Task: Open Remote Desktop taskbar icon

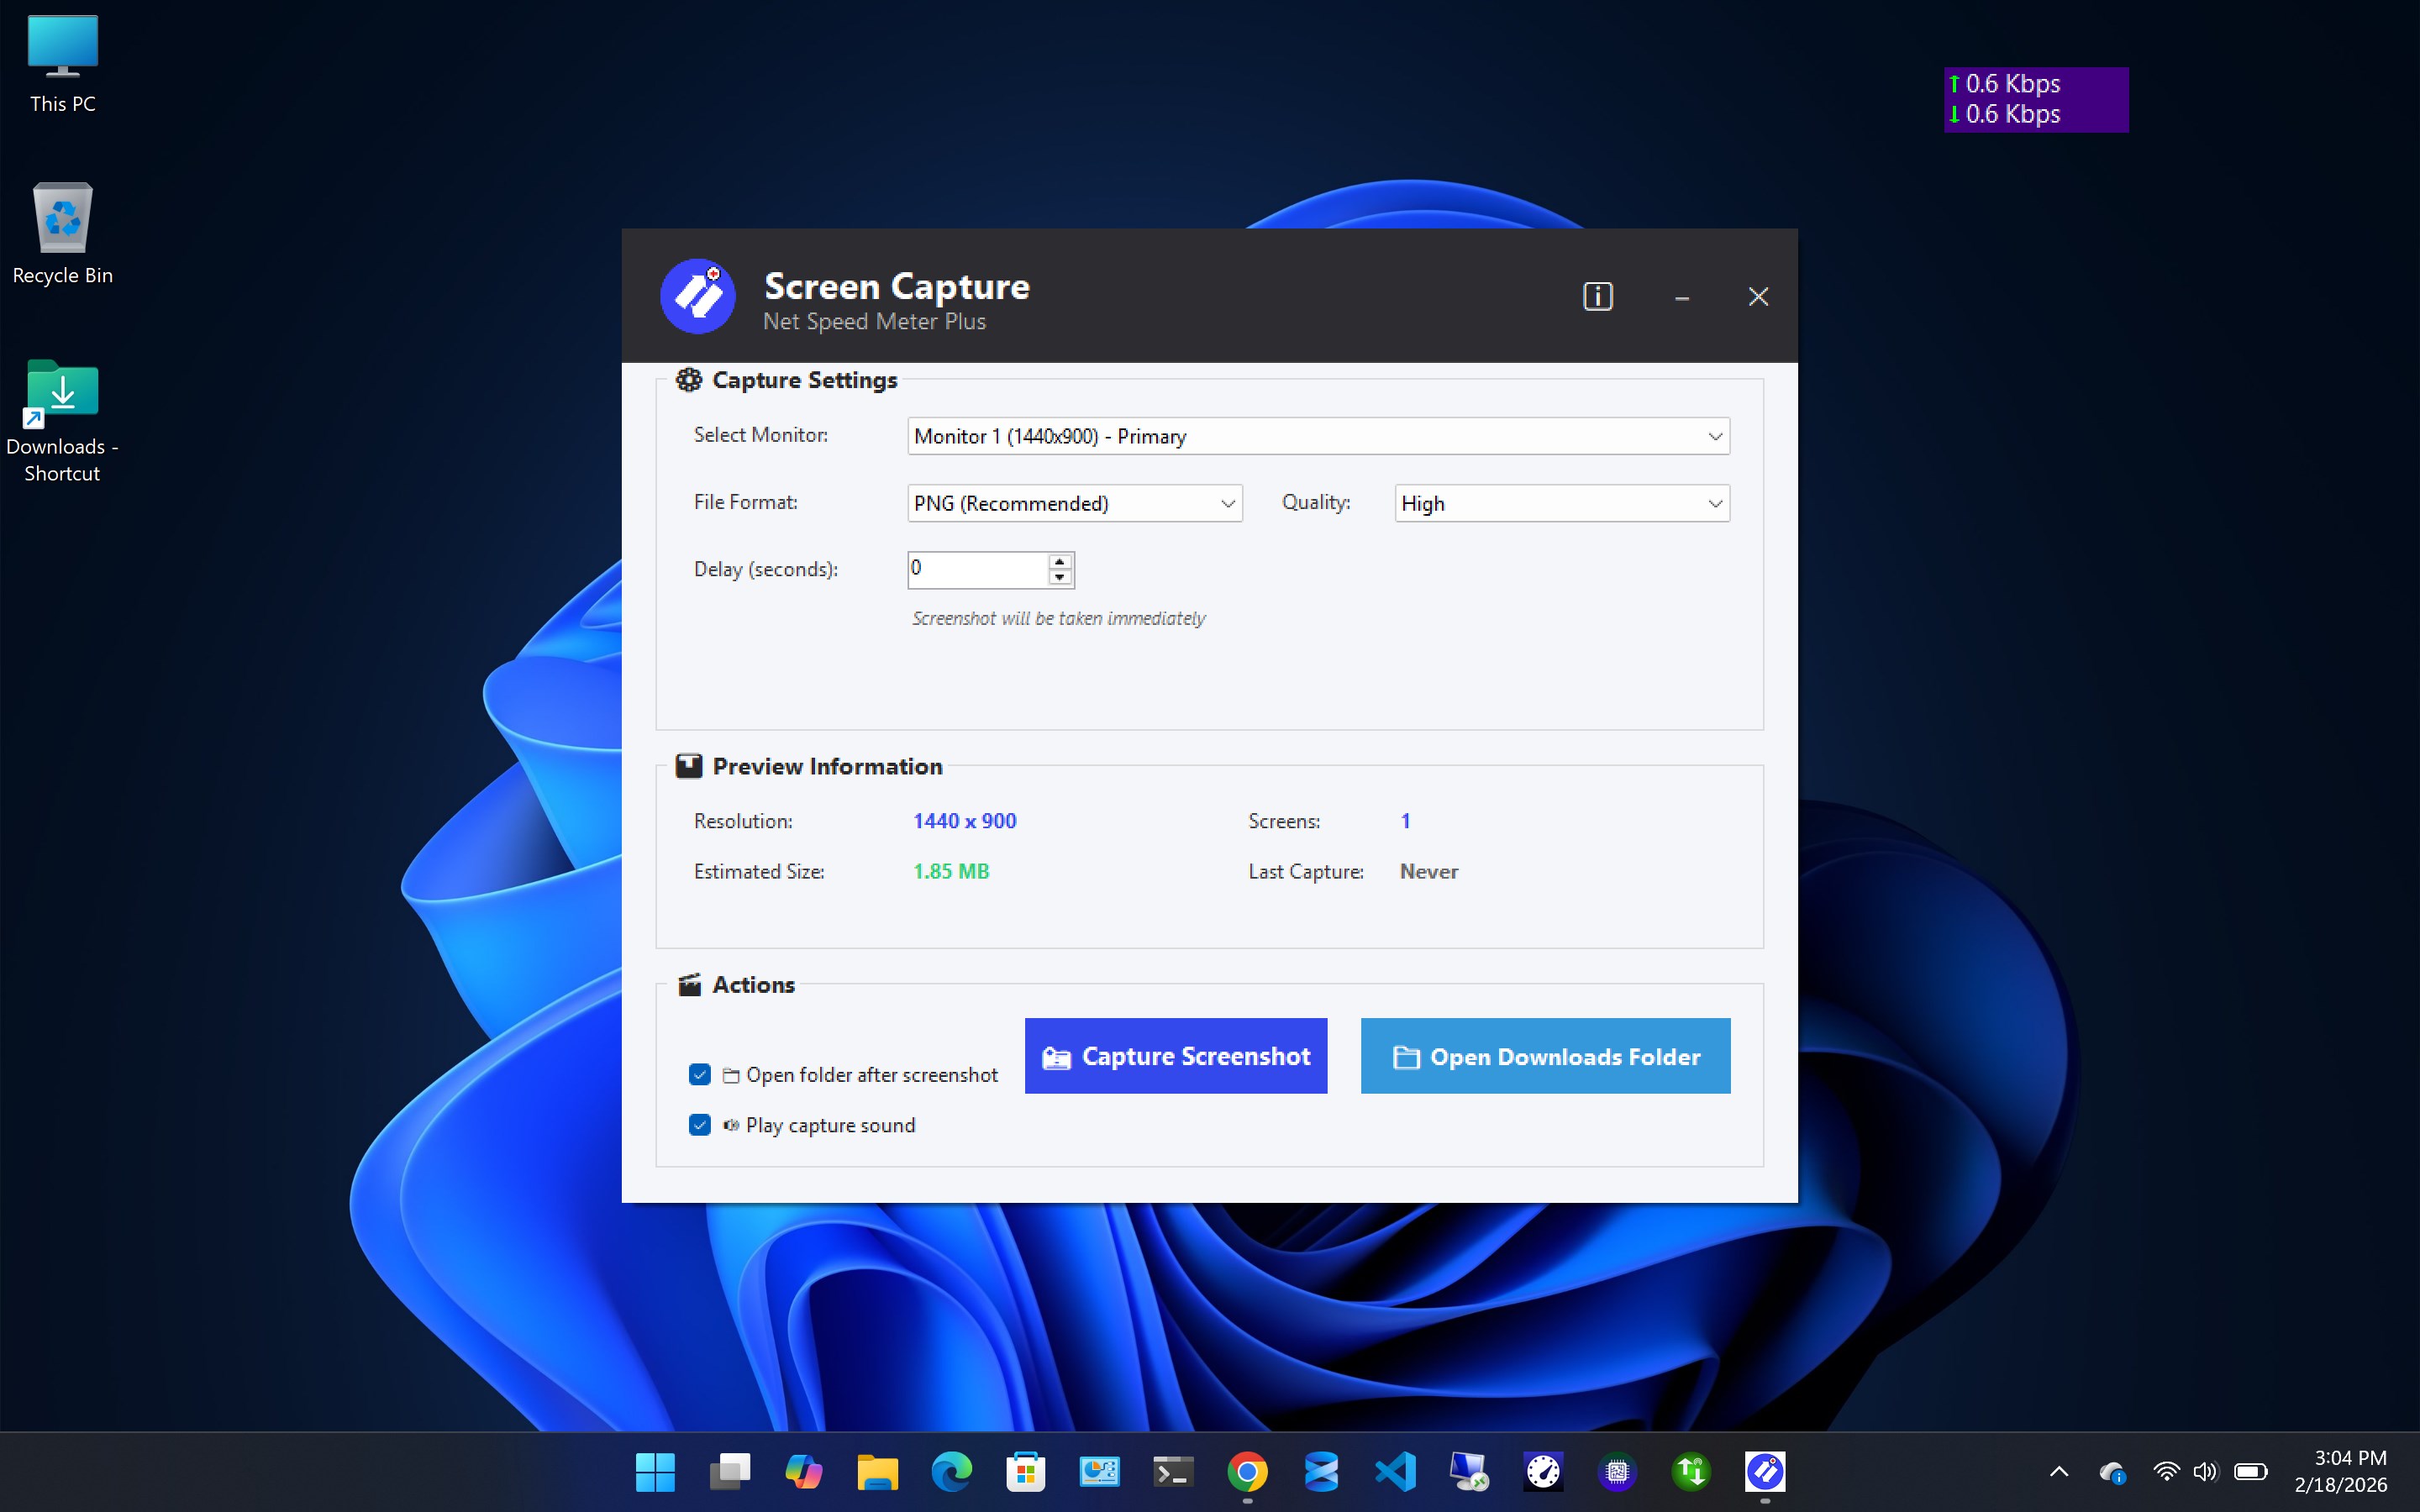Action: tap(1470, 1472)
